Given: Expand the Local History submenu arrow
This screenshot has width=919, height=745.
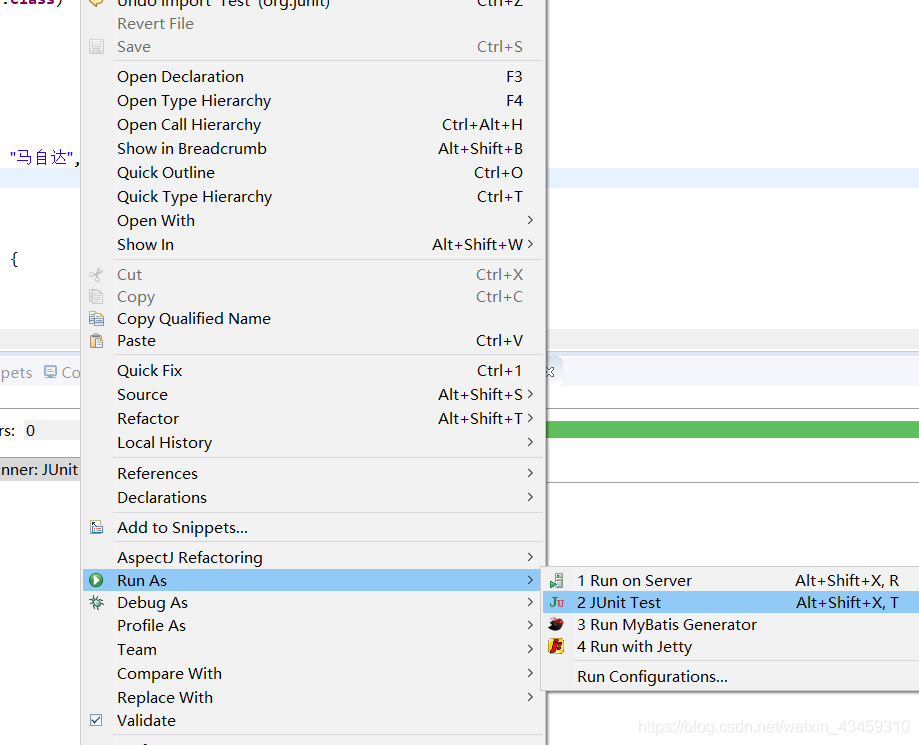Looking at the screenshot, I should tap(530, 443).
